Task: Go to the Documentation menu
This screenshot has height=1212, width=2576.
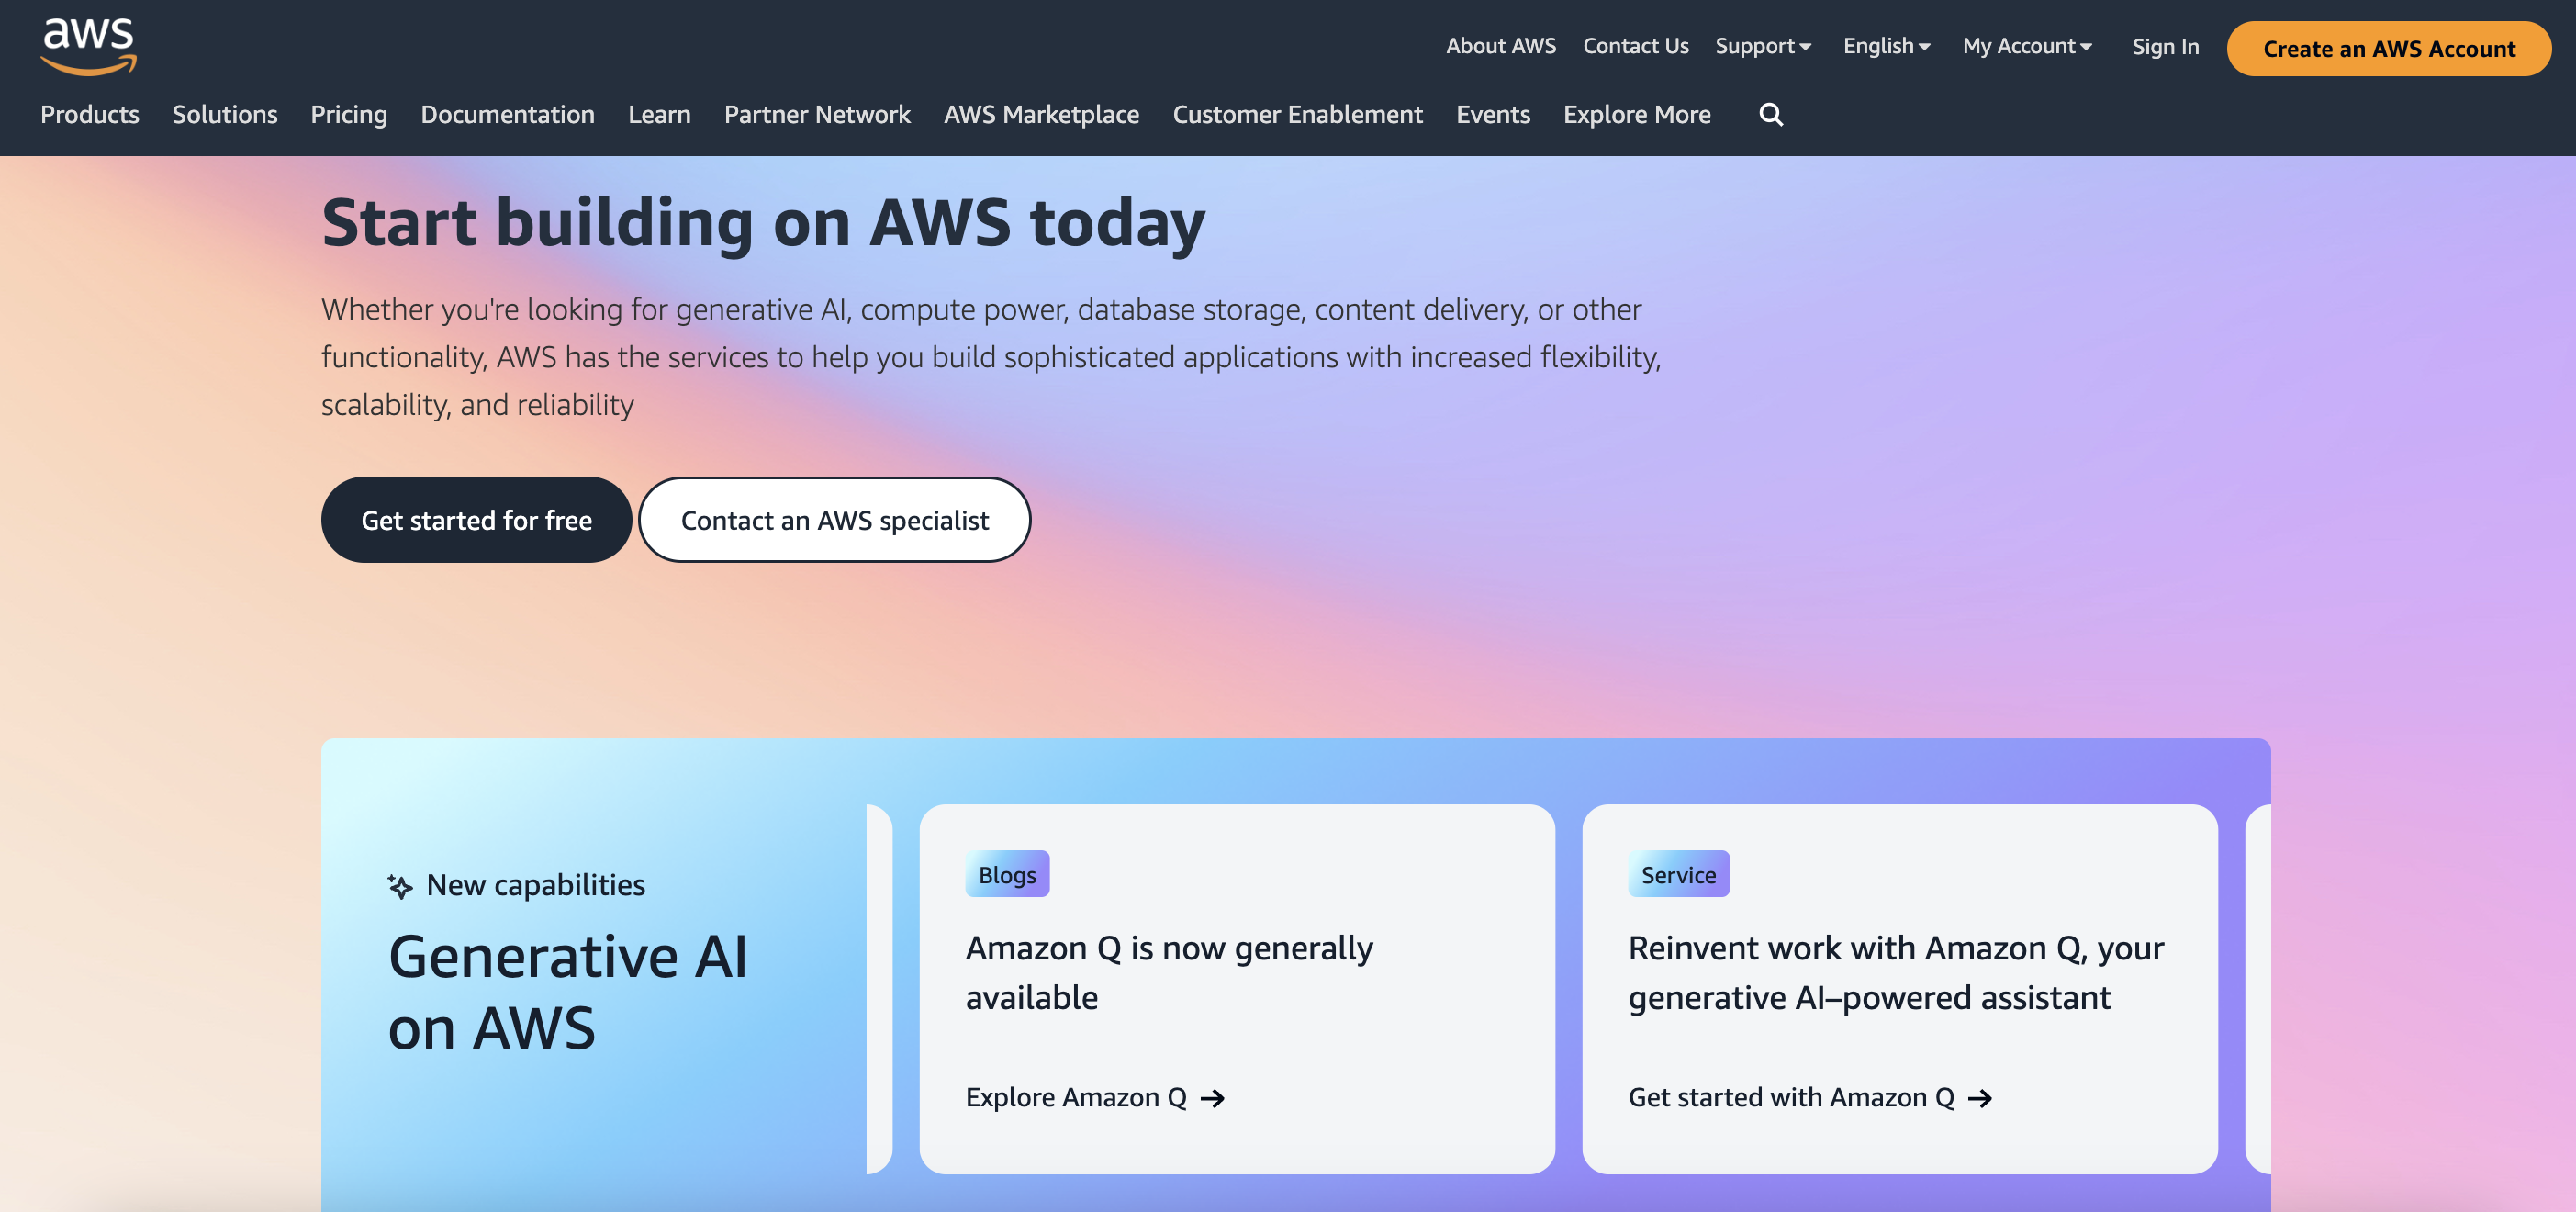Action: point(507,115)
